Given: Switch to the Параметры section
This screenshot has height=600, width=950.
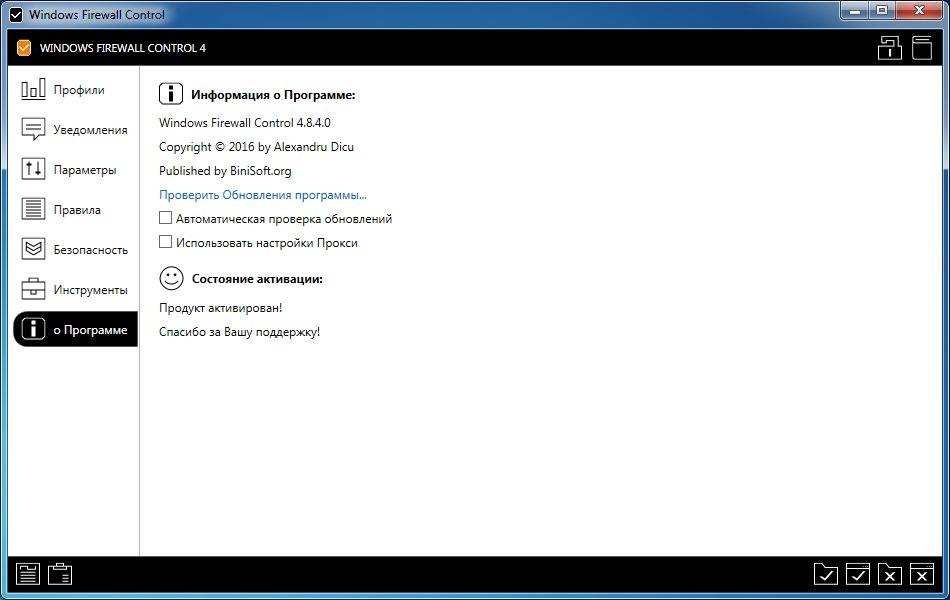Looking at the screenshot, I should (x=75, y=170).
